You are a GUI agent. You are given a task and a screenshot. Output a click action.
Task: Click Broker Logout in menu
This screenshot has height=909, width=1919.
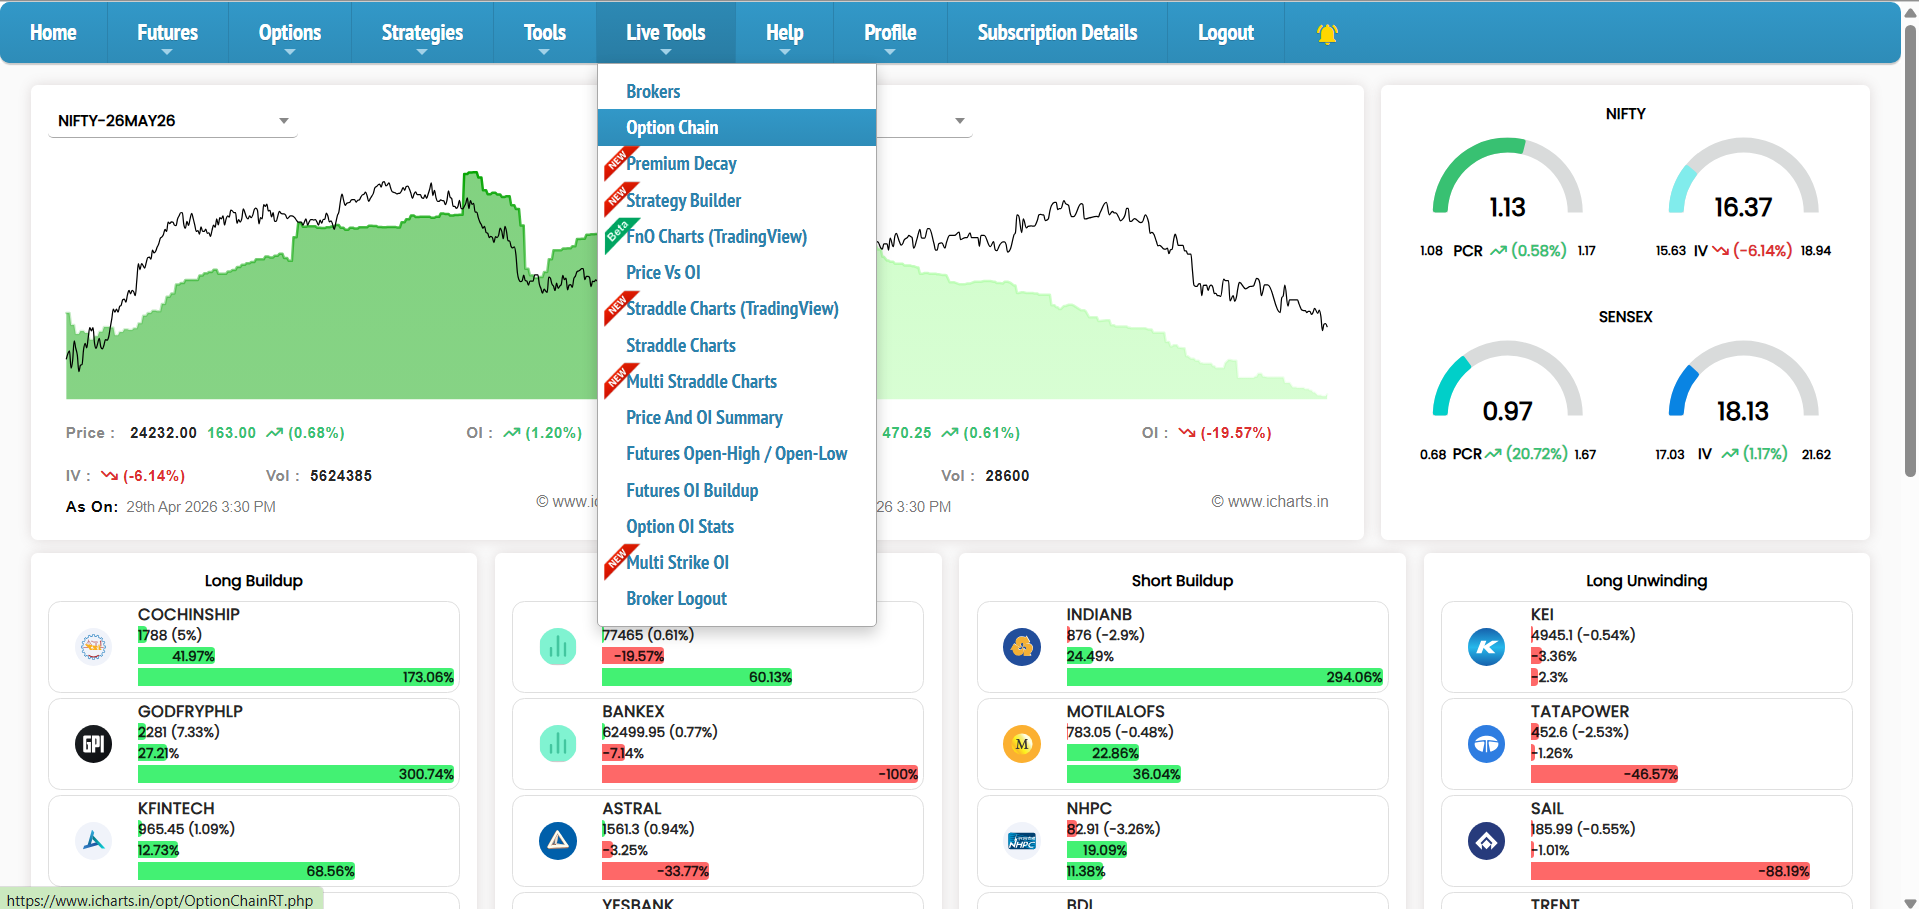click(x=737, y=598)
